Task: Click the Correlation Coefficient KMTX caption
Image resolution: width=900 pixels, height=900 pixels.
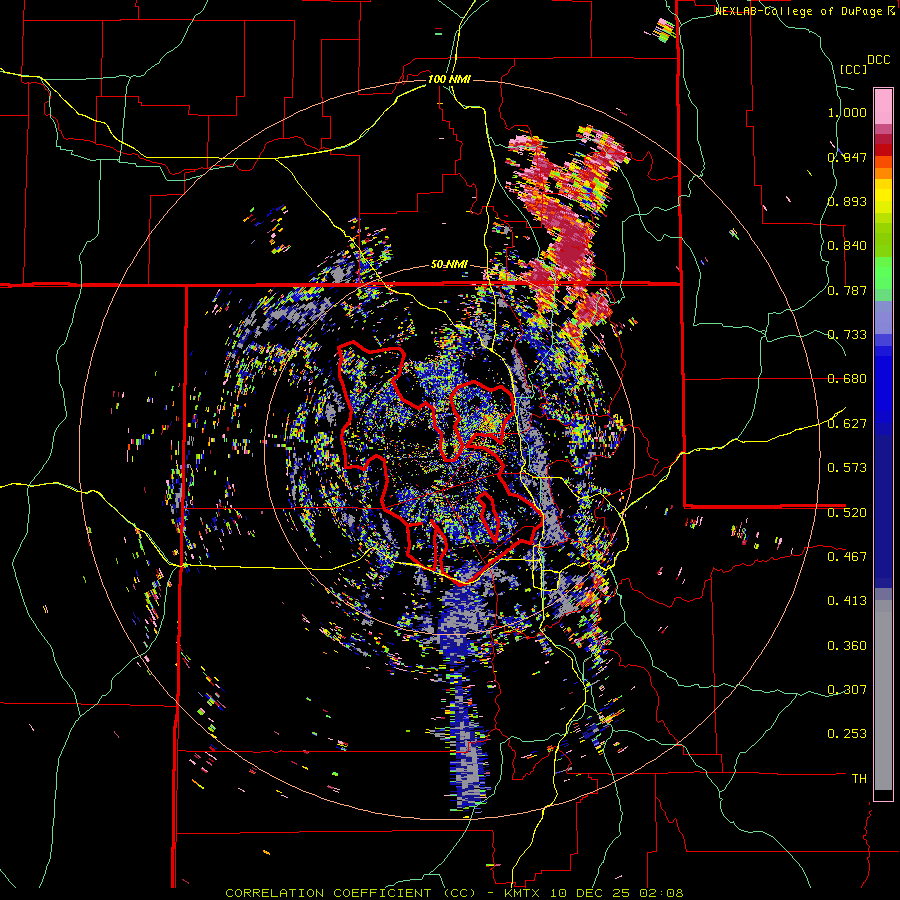Action: pyautogui.click(x=454, y=893)
